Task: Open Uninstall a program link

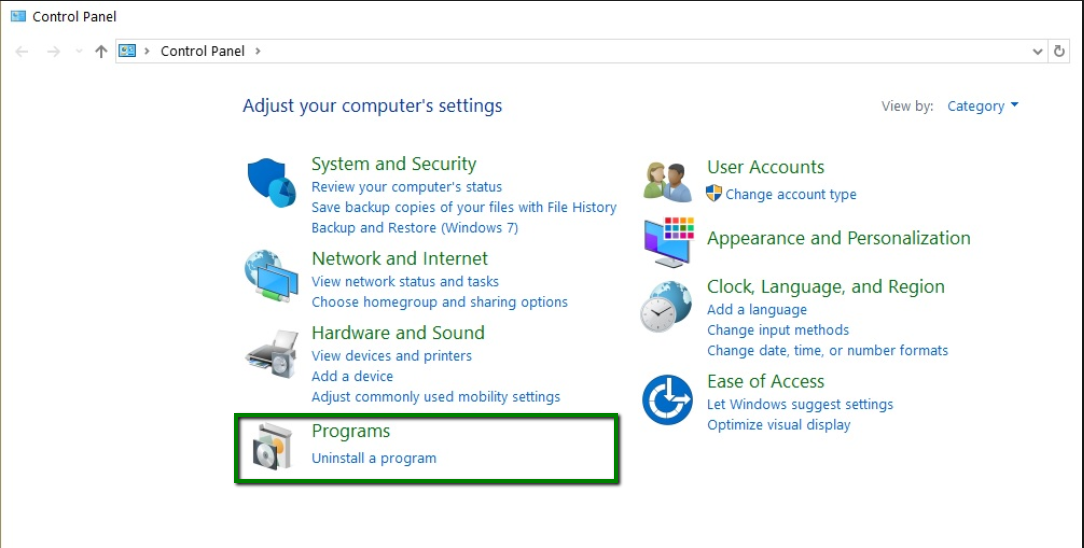Action: click(x=374, y=458)
